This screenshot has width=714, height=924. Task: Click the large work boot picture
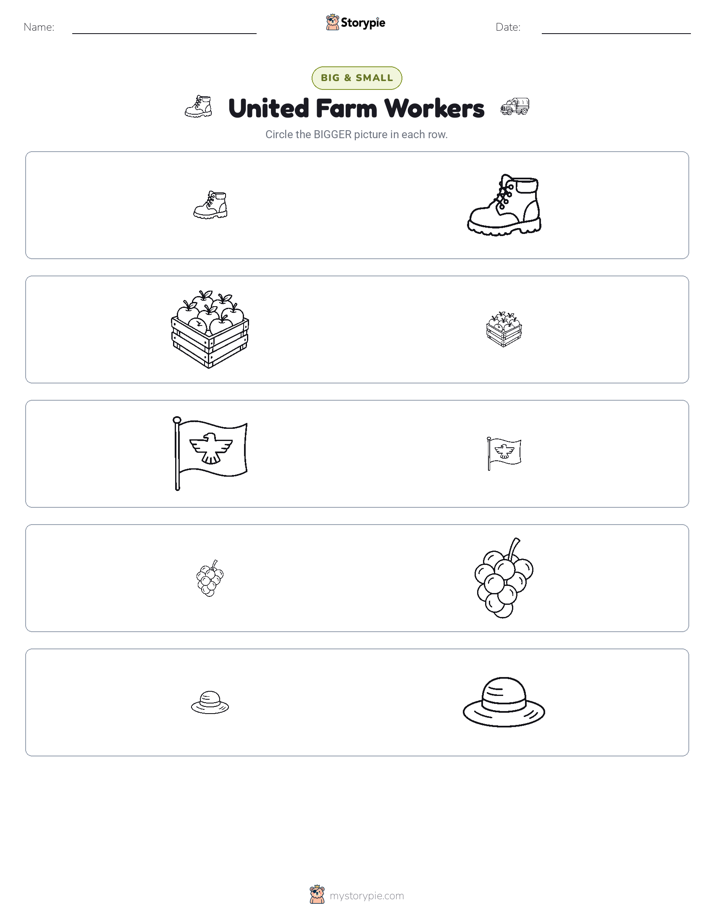pos(504,205)
